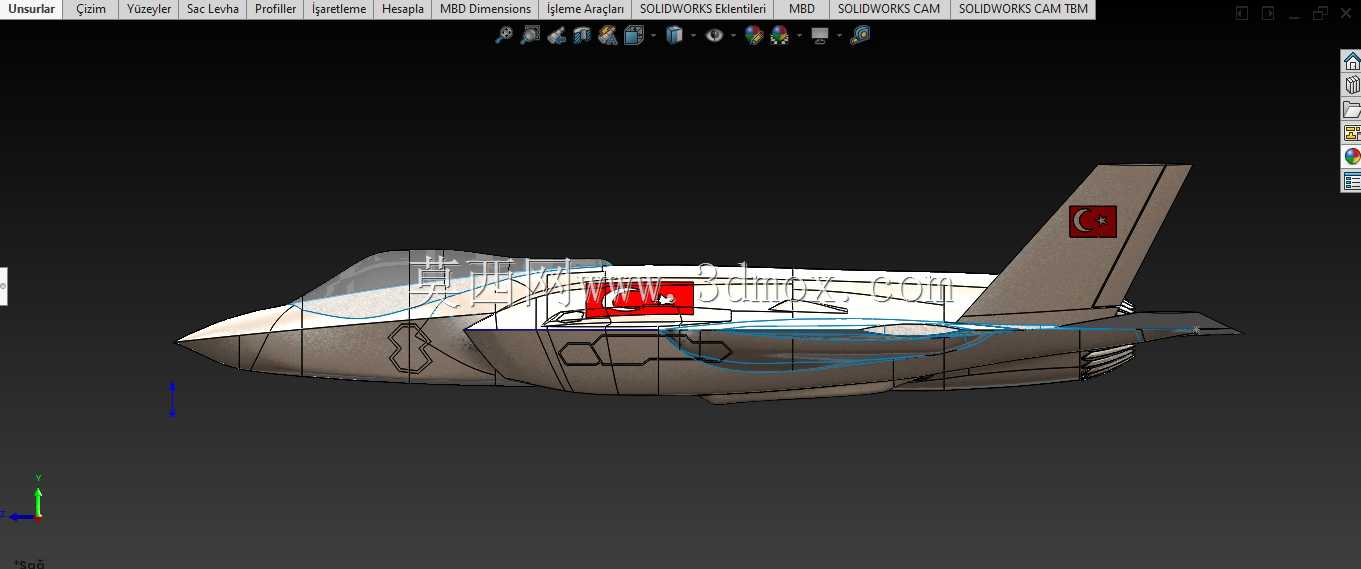Open the Hesapla tab
Viewport: 1361px width, 569px height.
403,9
